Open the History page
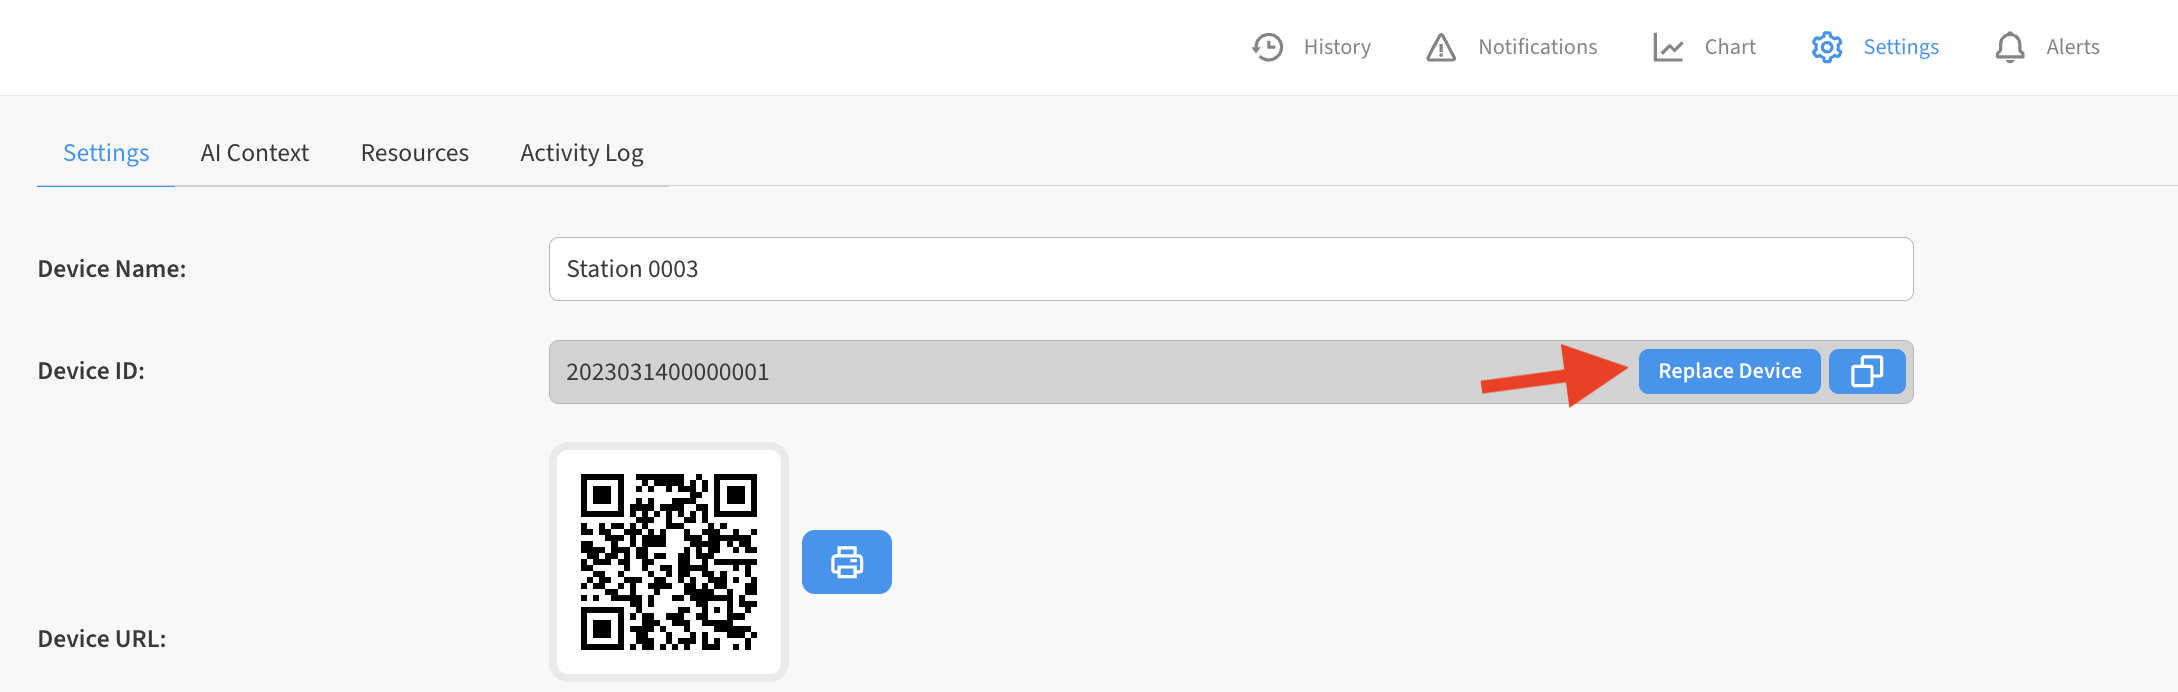The width and height of the screenshot is (2178, 692). coord(1336,46)
